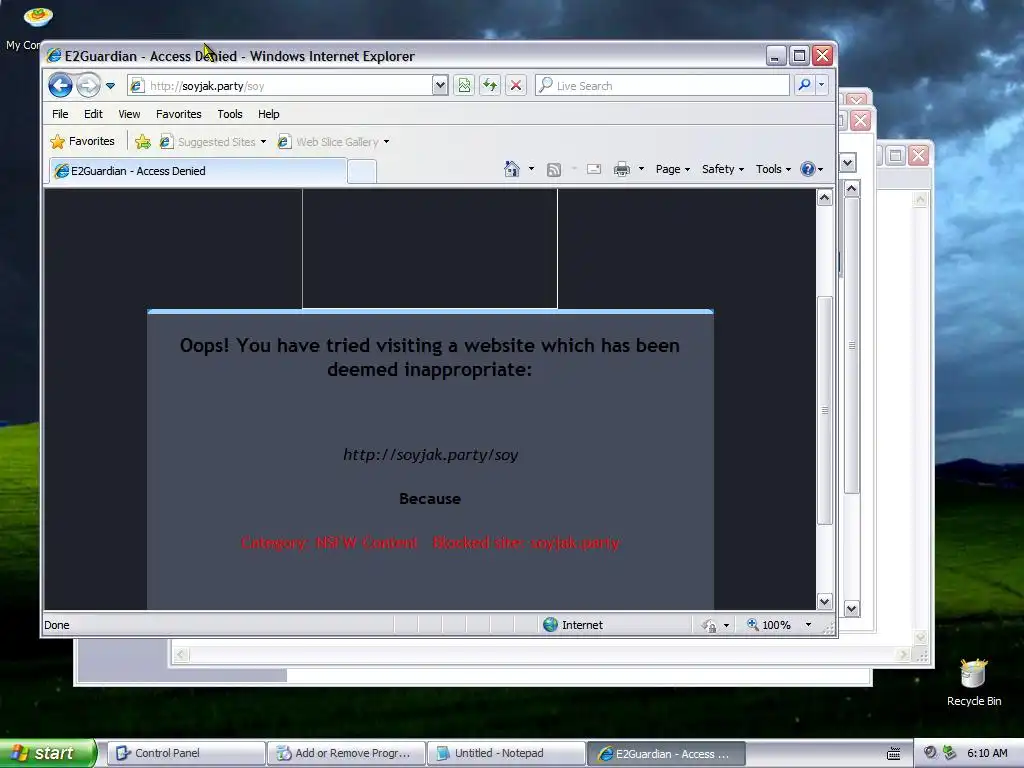Open the recent pages dropdown arrow
Screen dimensions: 1024x768
[110, 86]
